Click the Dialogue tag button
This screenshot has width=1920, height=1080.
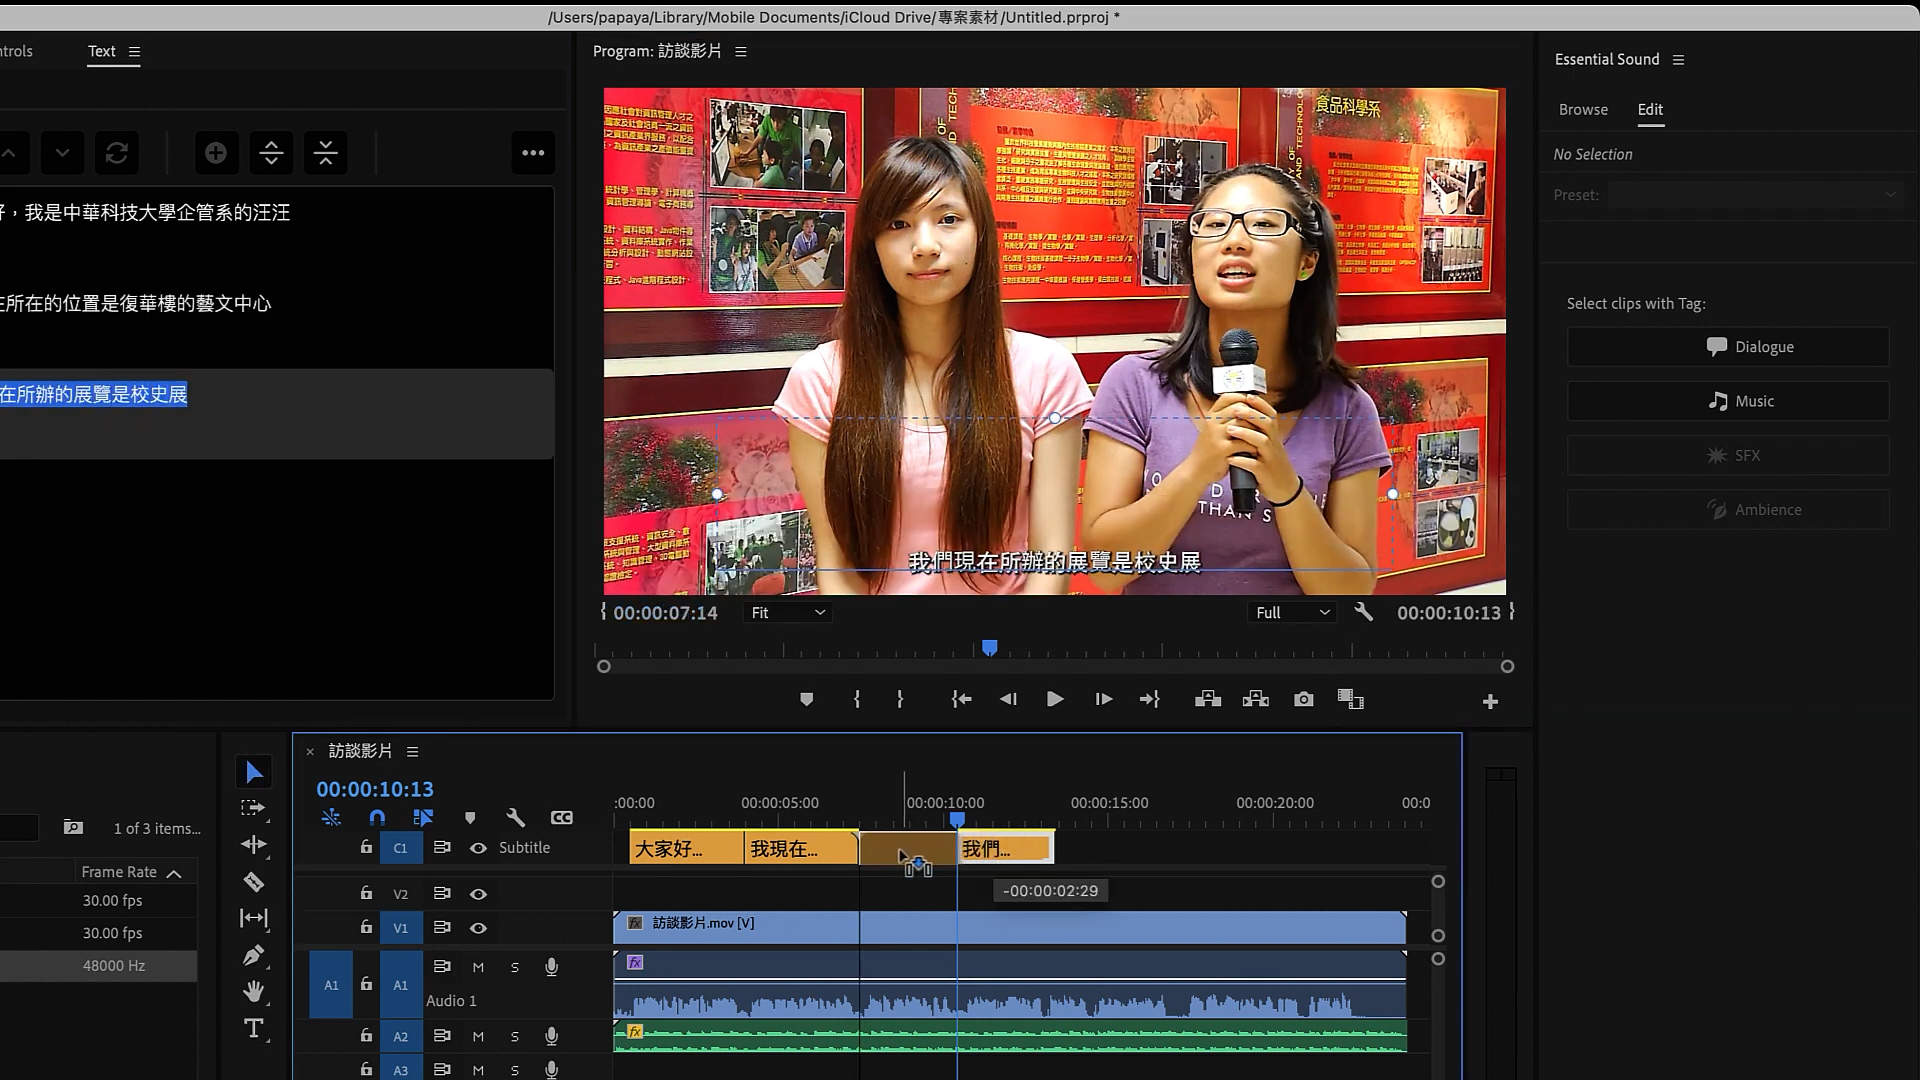tap(1727, 347)
